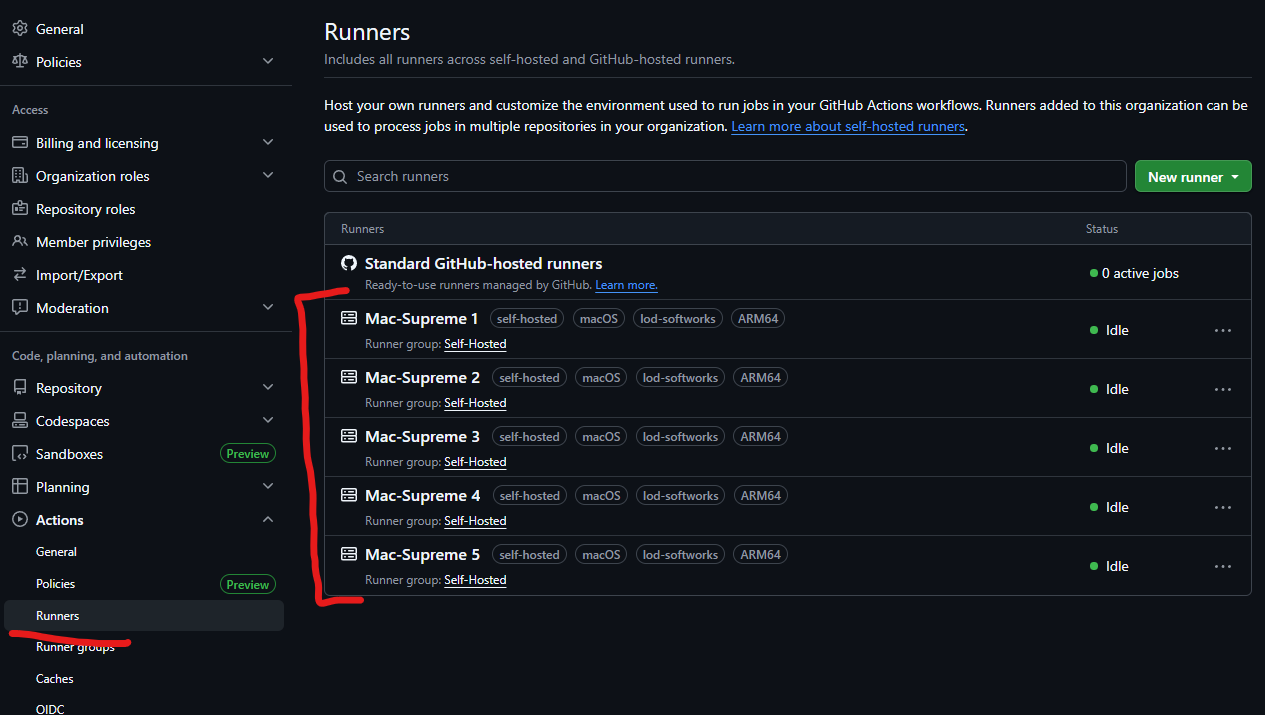Open Self-Hosted group link for Mac-Supreme 3
1265x715 pixels.
(x=475, y=462)
